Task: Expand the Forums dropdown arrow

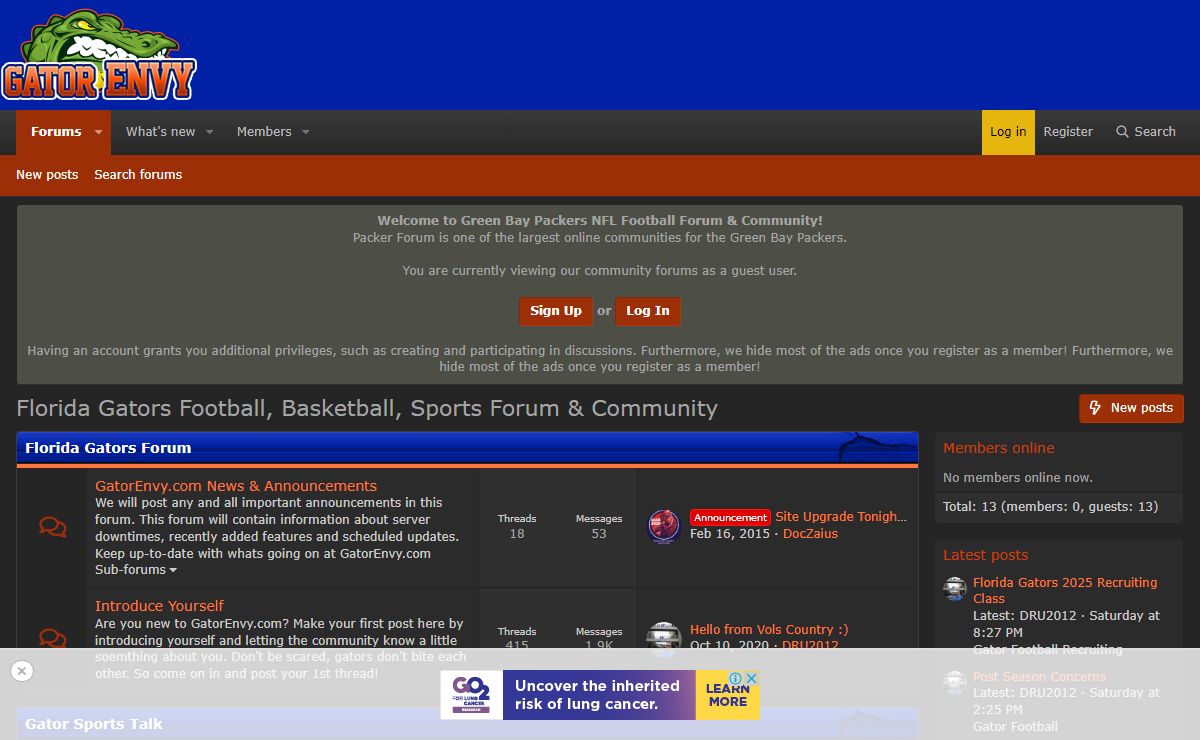Action: tap(98, 132)
